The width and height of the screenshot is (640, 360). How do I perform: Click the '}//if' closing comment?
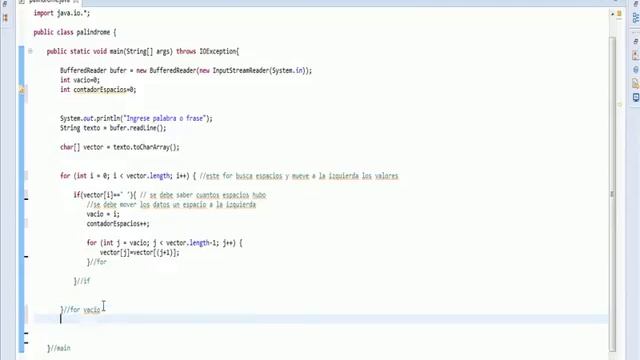82,281
